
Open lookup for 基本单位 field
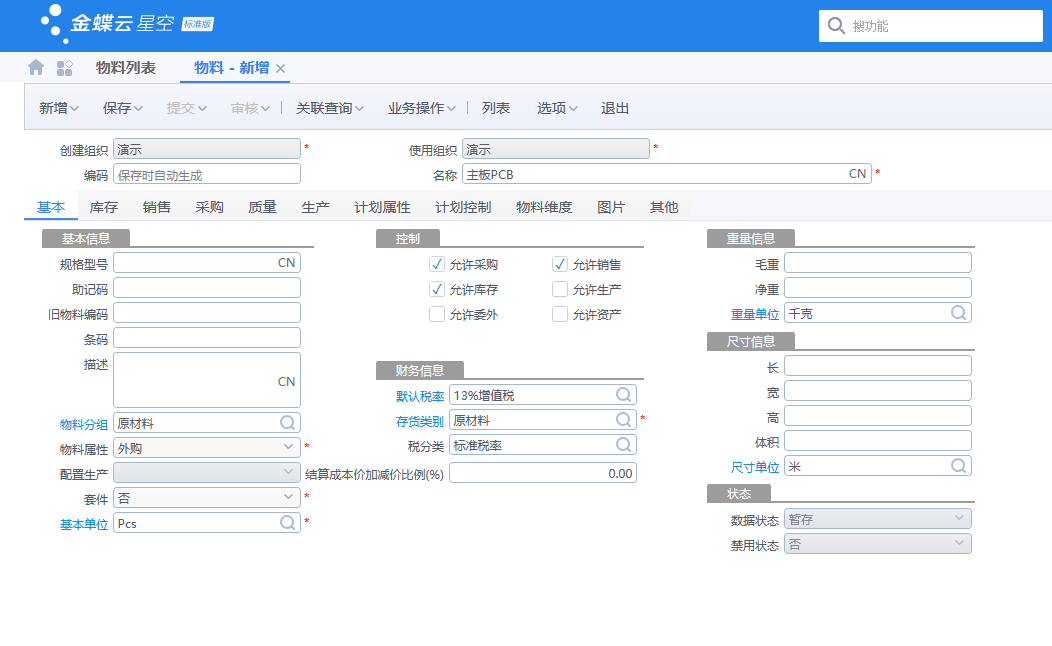click(288, 523)
